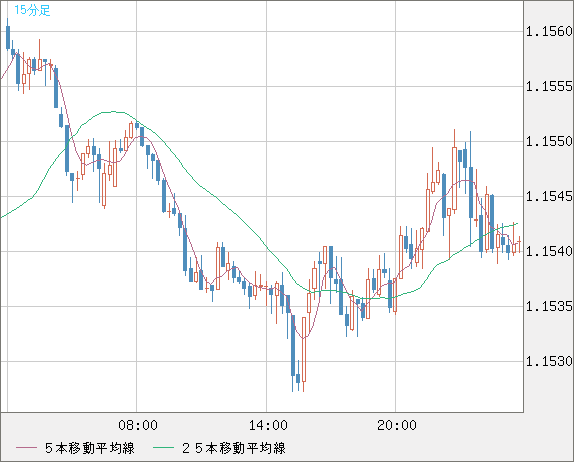
Task: Click the 14:00 time axis label
Action: [x=268, y=425]
